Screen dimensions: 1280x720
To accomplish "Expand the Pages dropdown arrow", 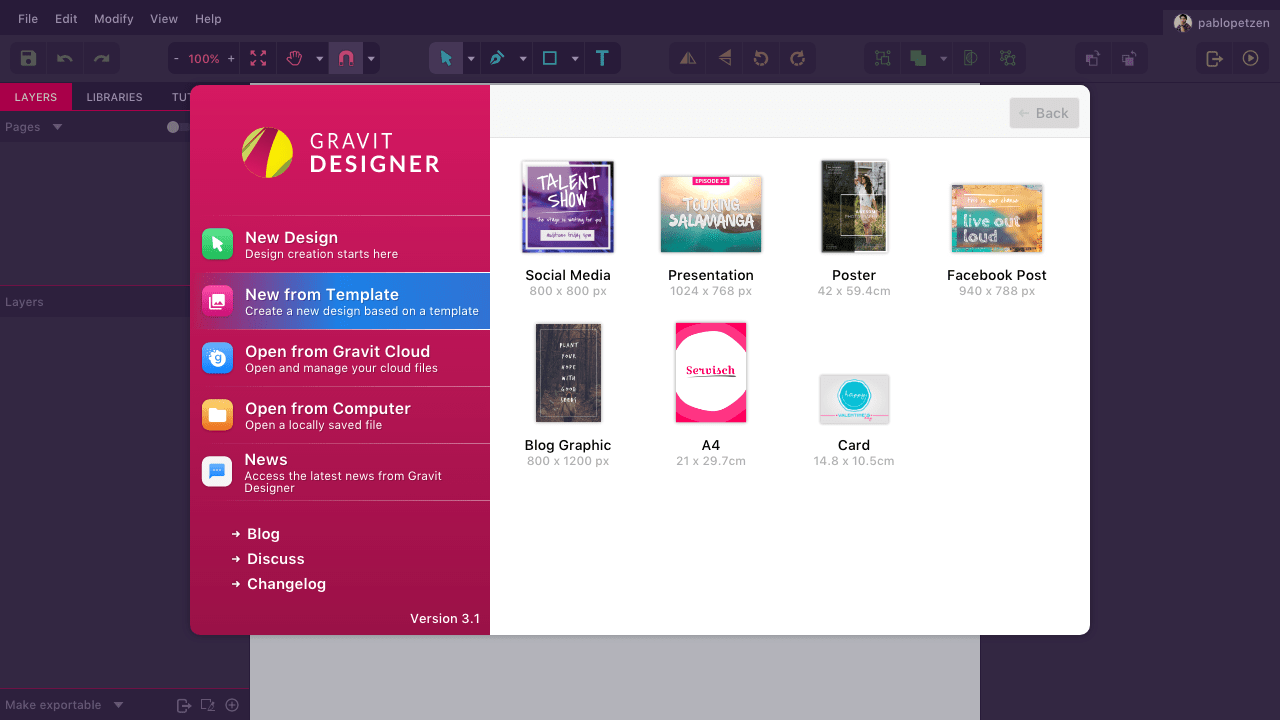I will click(x=57, y=127).
